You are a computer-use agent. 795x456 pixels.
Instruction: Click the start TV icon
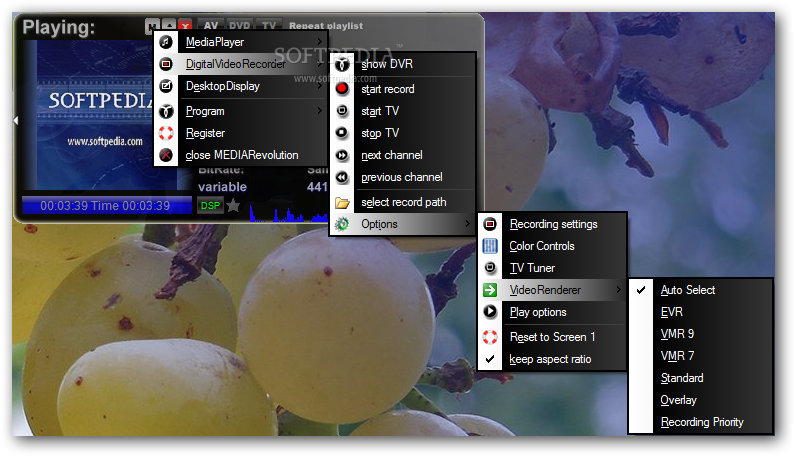point(342,111)
